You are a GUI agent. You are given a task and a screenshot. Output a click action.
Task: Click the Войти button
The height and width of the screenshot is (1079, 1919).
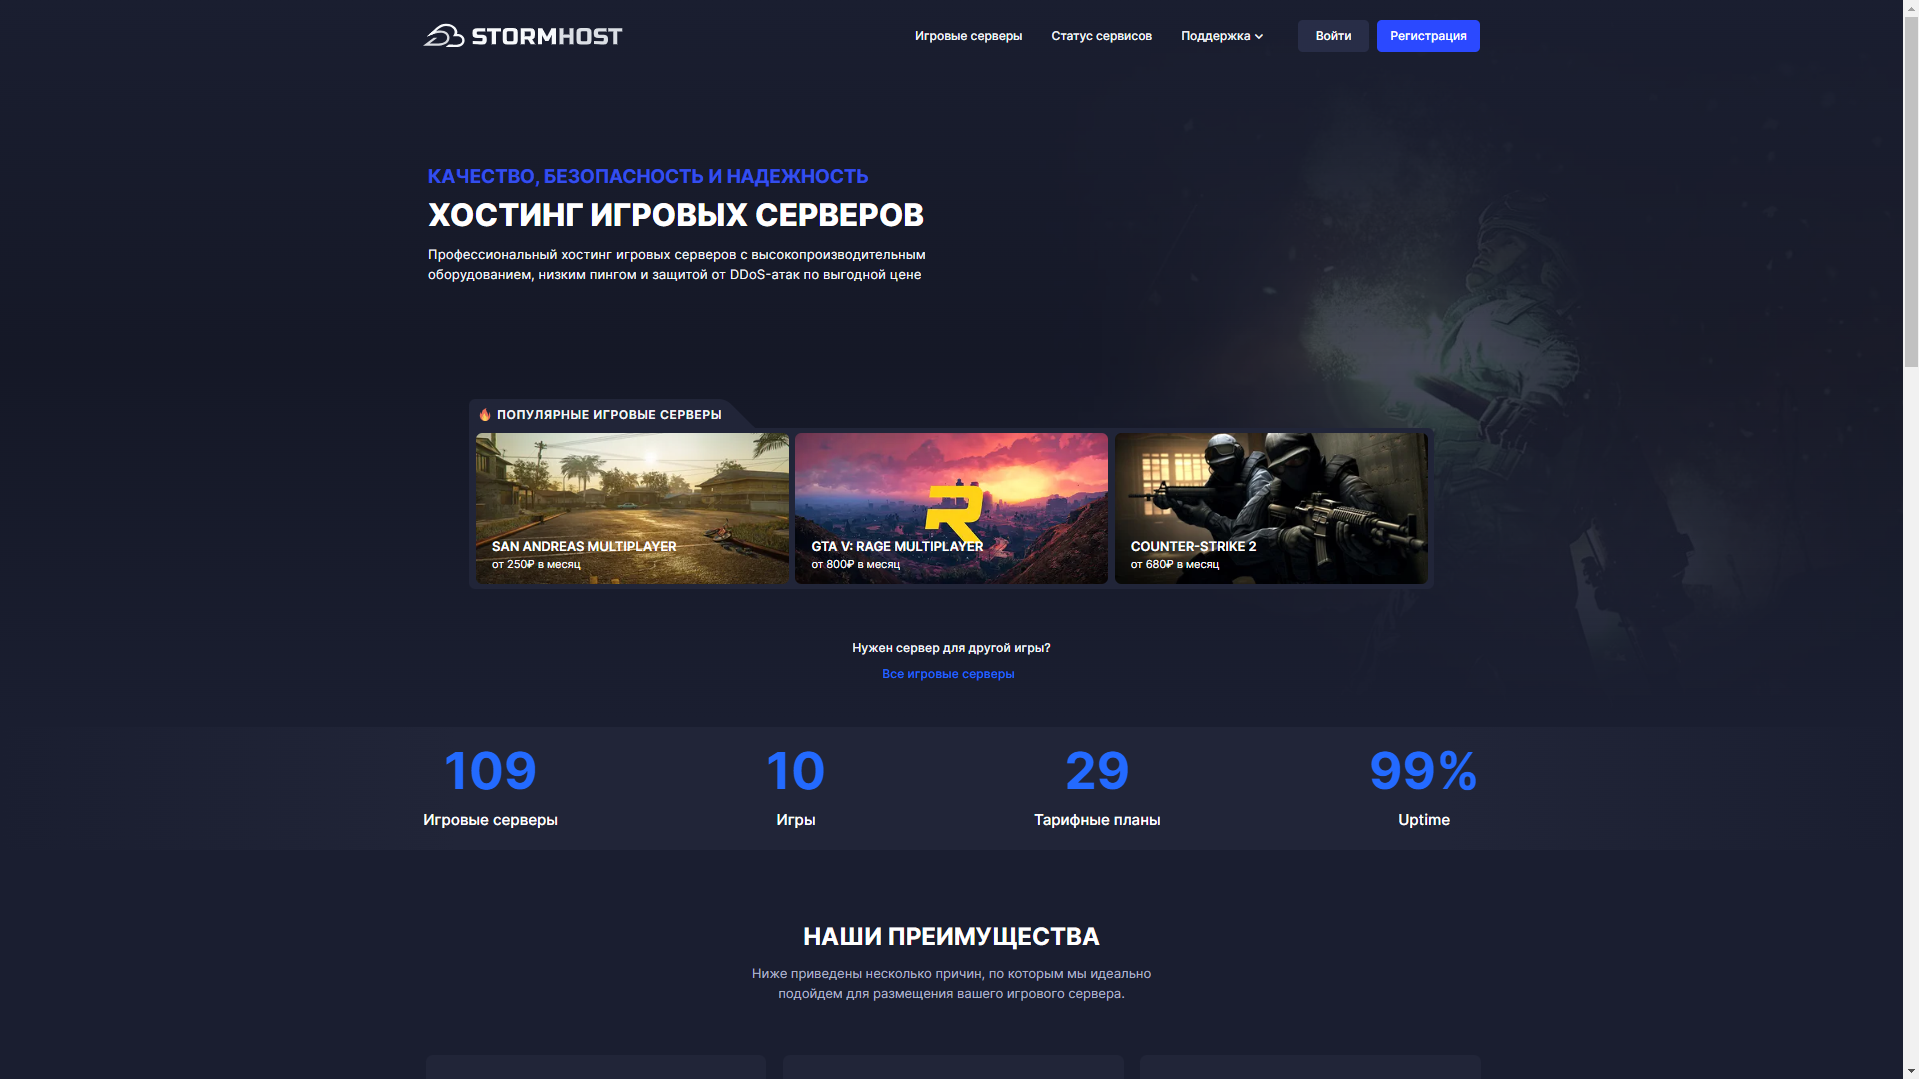tap(1333, 36)
